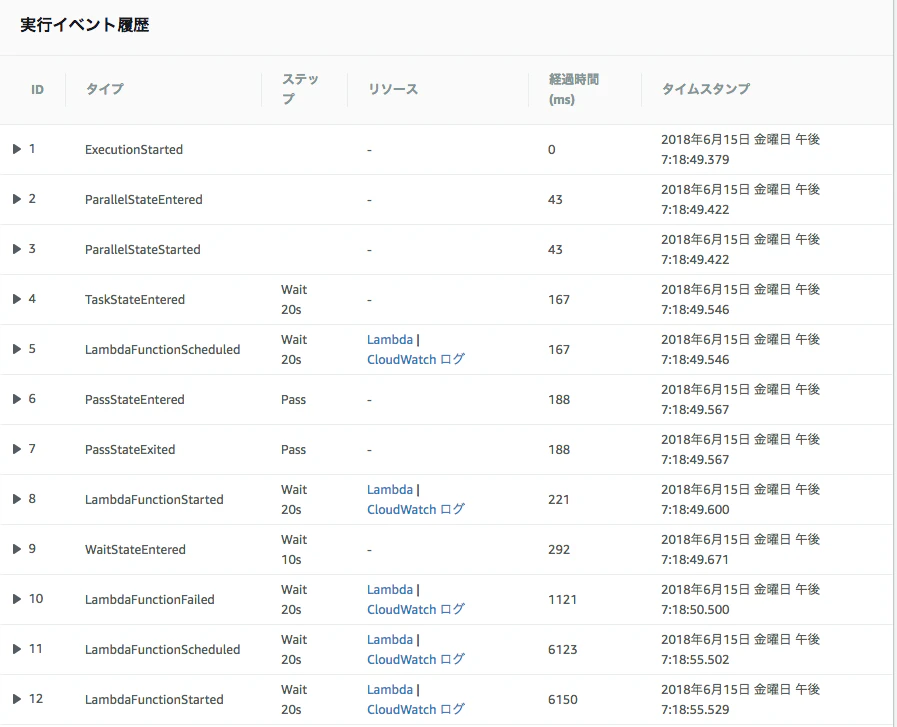This screenshot has height=727, width=897.
Task: Expand event 7 PassStateExited row
Action: pyautogui.click(x=17, y=449)
